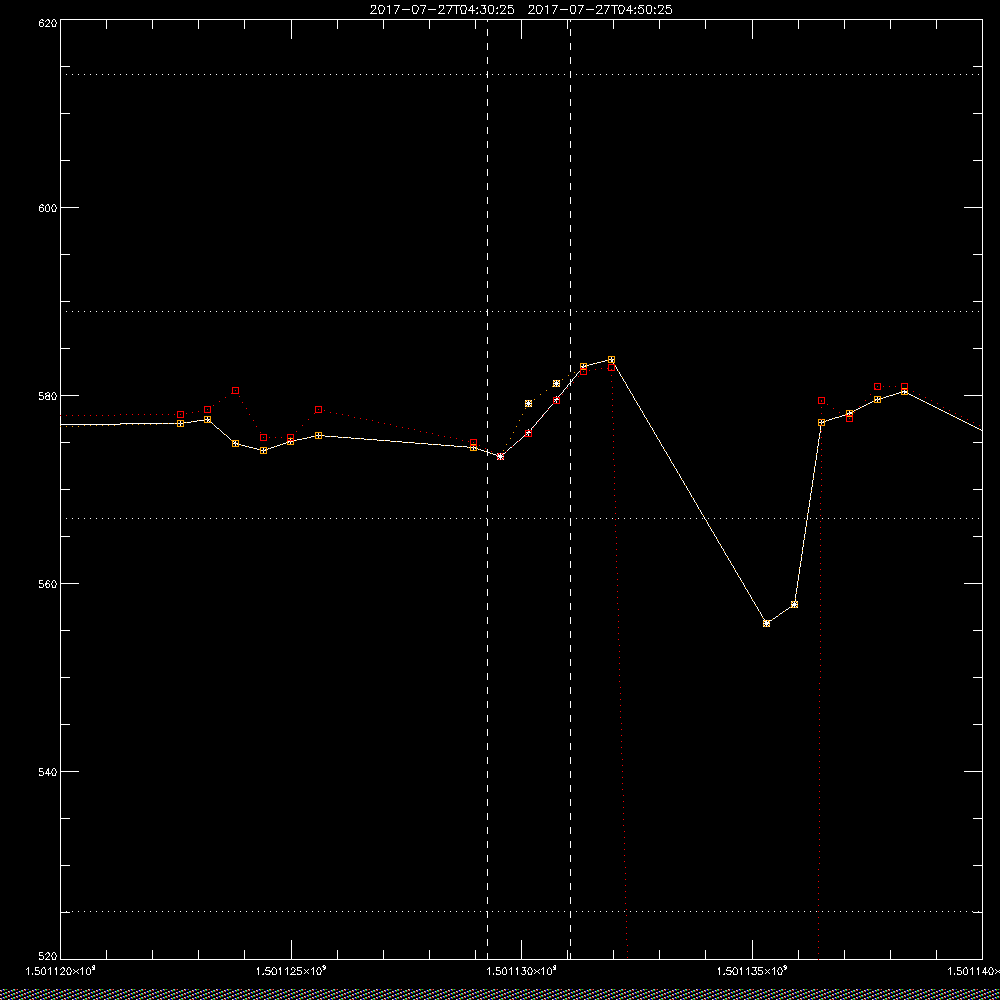Screen dimensions: 1000x1000
Task: Click the second vertical dashed line
Action: (x=570, y=489)
